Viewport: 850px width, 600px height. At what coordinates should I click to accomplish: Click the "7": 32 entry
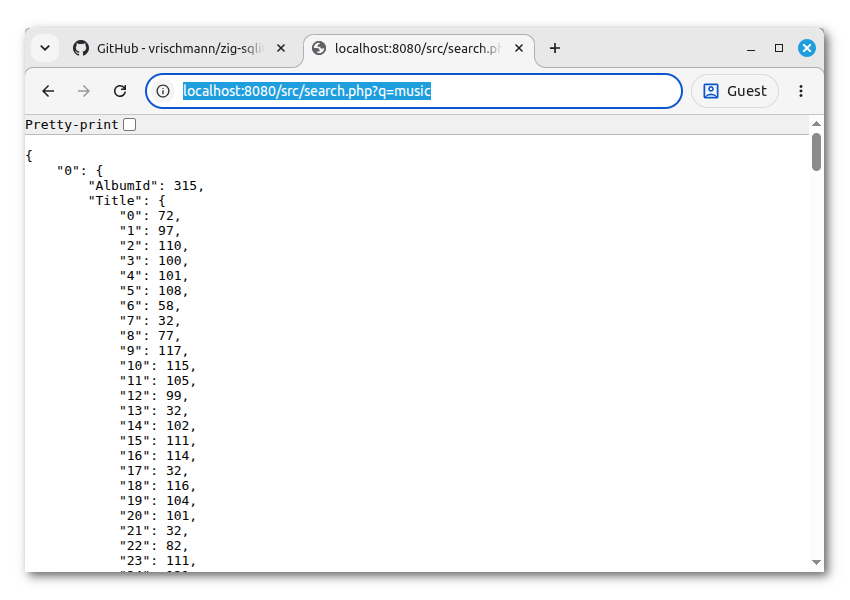click(x=150, y=321)
